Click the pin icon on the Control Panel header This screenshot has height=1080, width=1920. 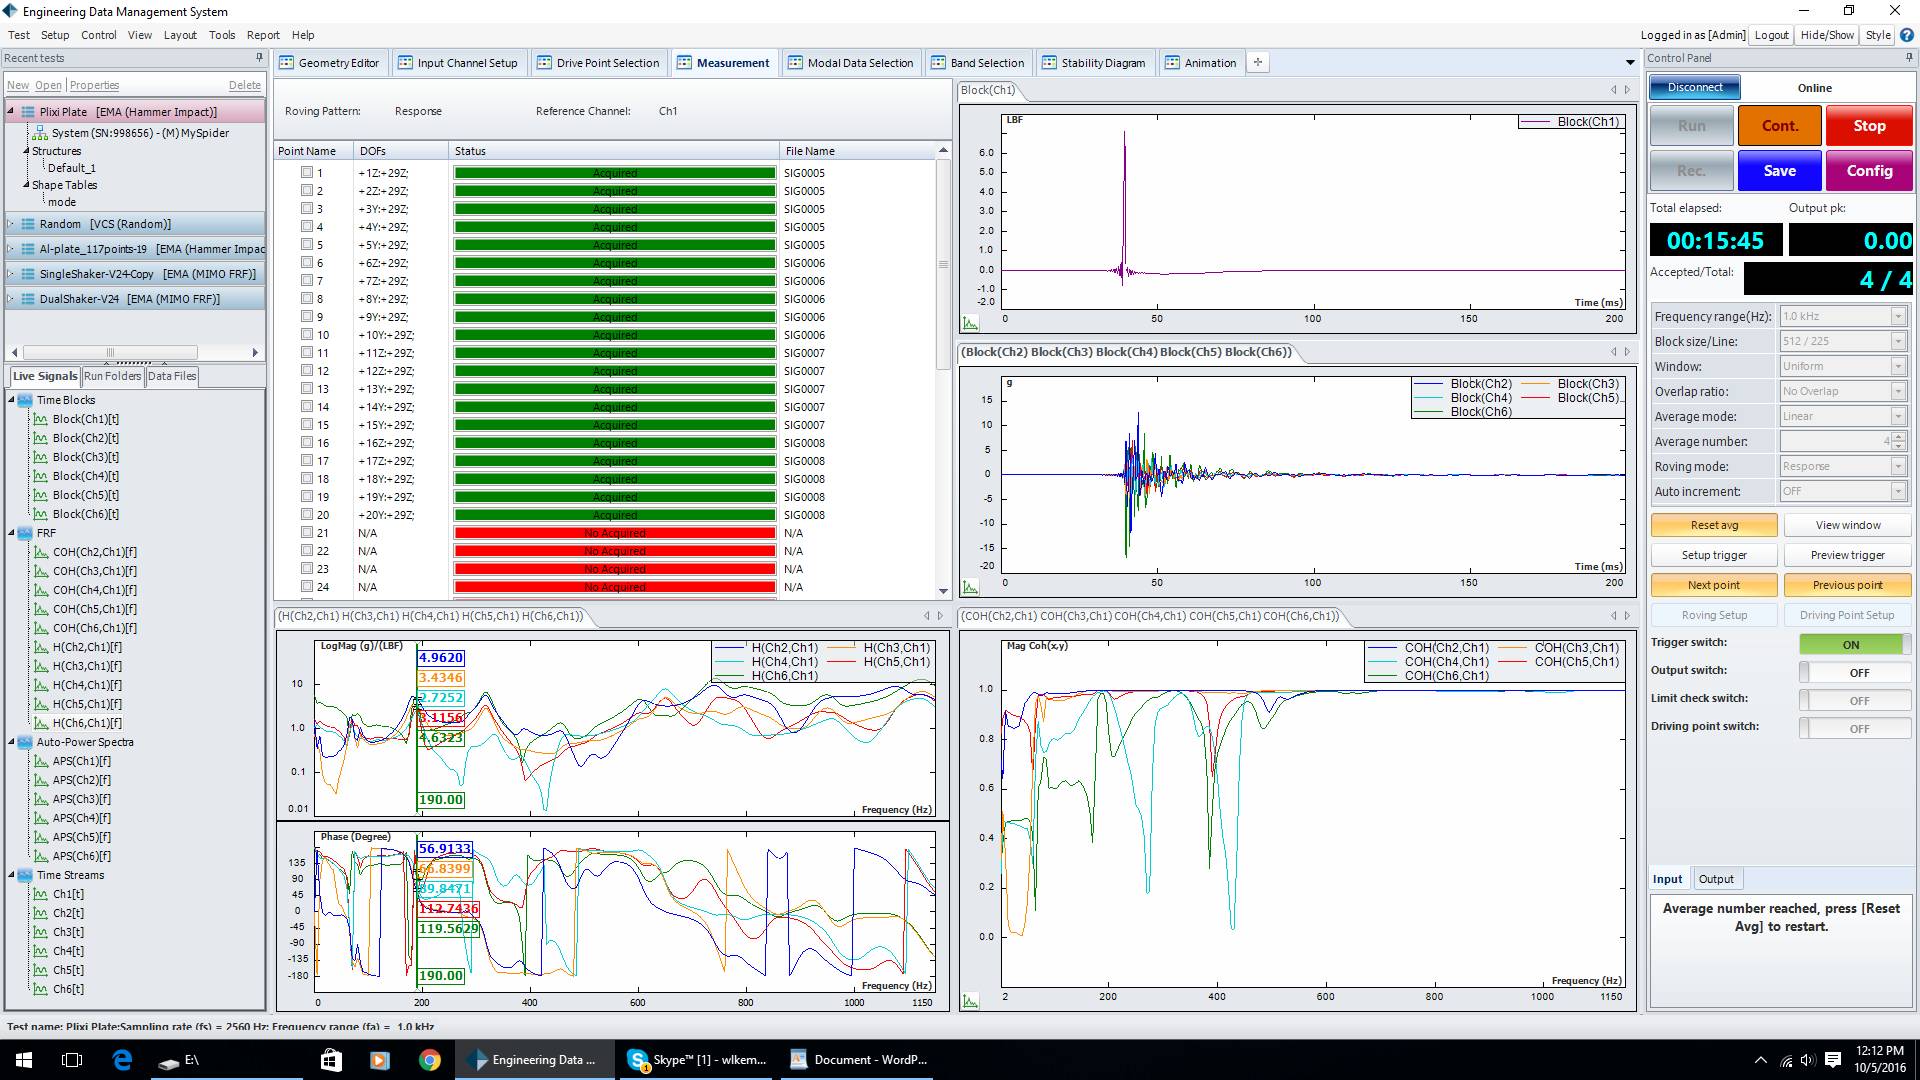click(x=1908, y=58)
